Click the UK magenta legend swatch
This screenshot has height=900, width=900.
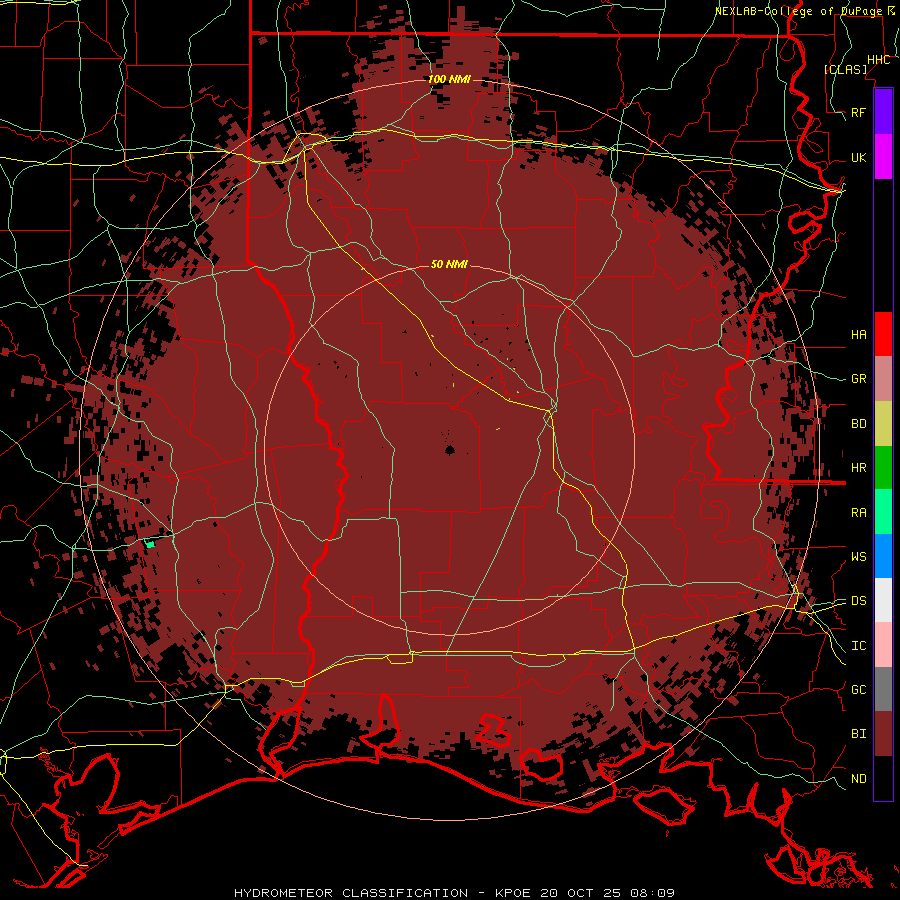point(883,157)
